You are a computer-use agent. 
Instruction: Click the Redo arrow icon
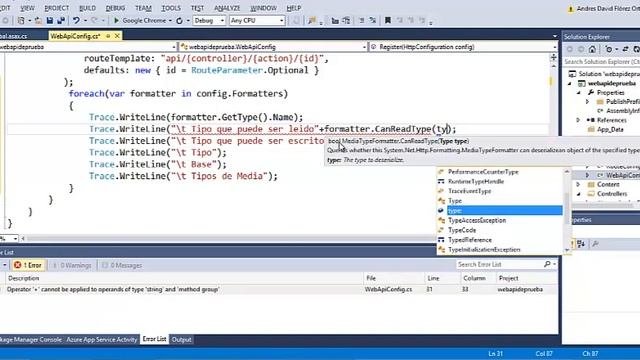[94, 20]
